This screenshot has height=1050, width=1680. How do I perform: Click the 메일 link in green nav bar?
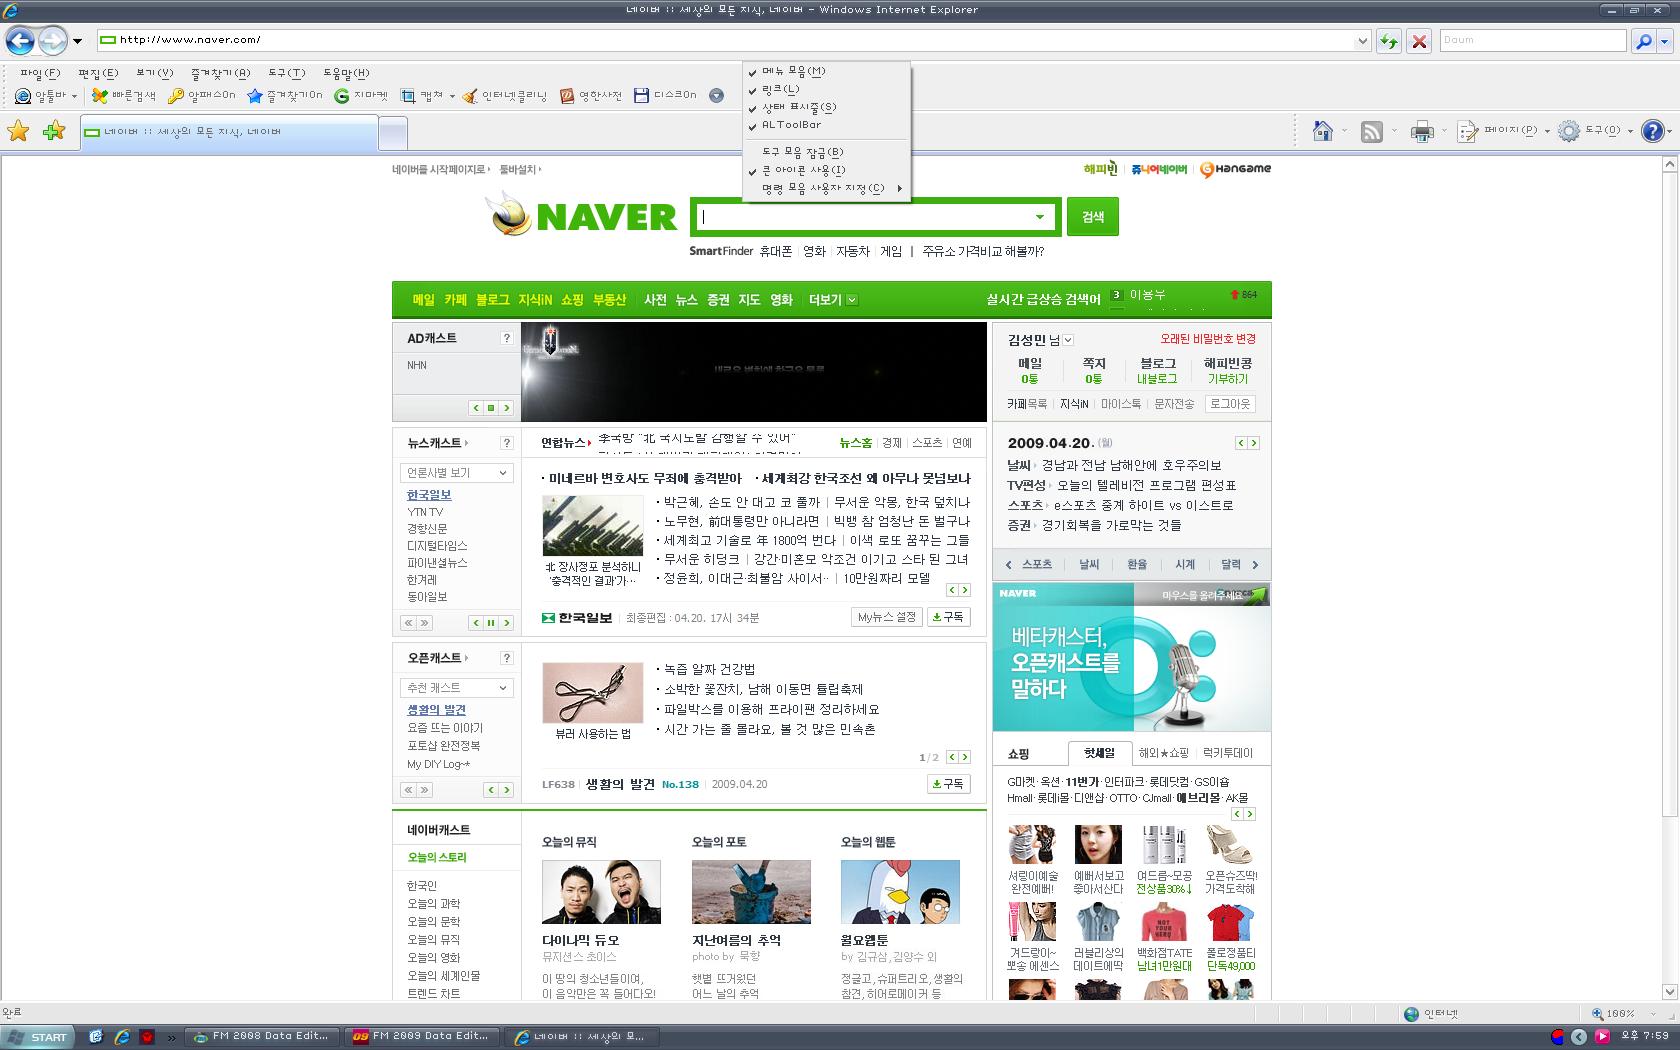424,300
